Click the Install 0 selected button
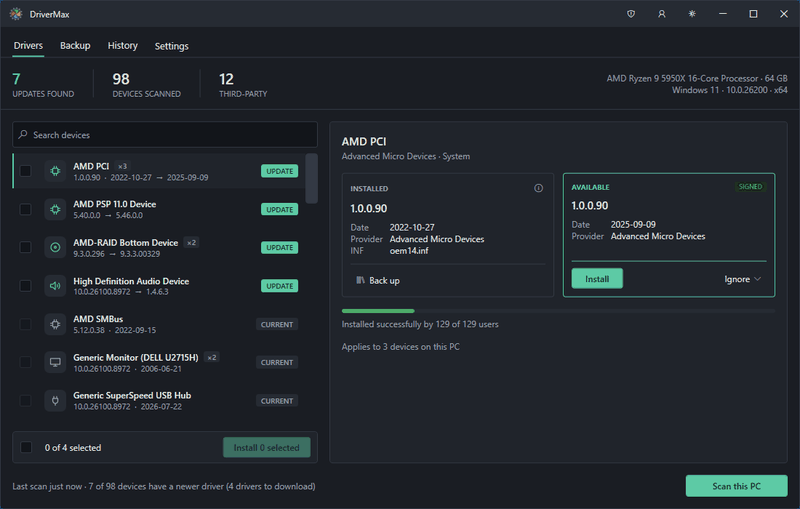Screen dimensions: 800x509 (x=266, y=447)
